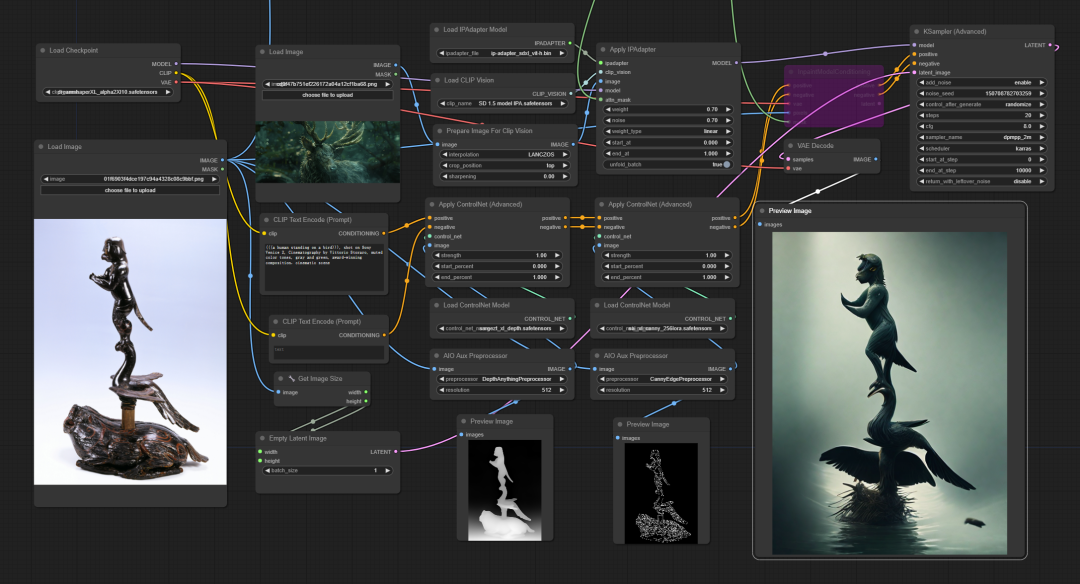This screenshot has height=584, width=1080.
Task: Adjust the weight 0.70 field in Apply IPAdapter
Action: pyautogui.click(x=668, y=110)
